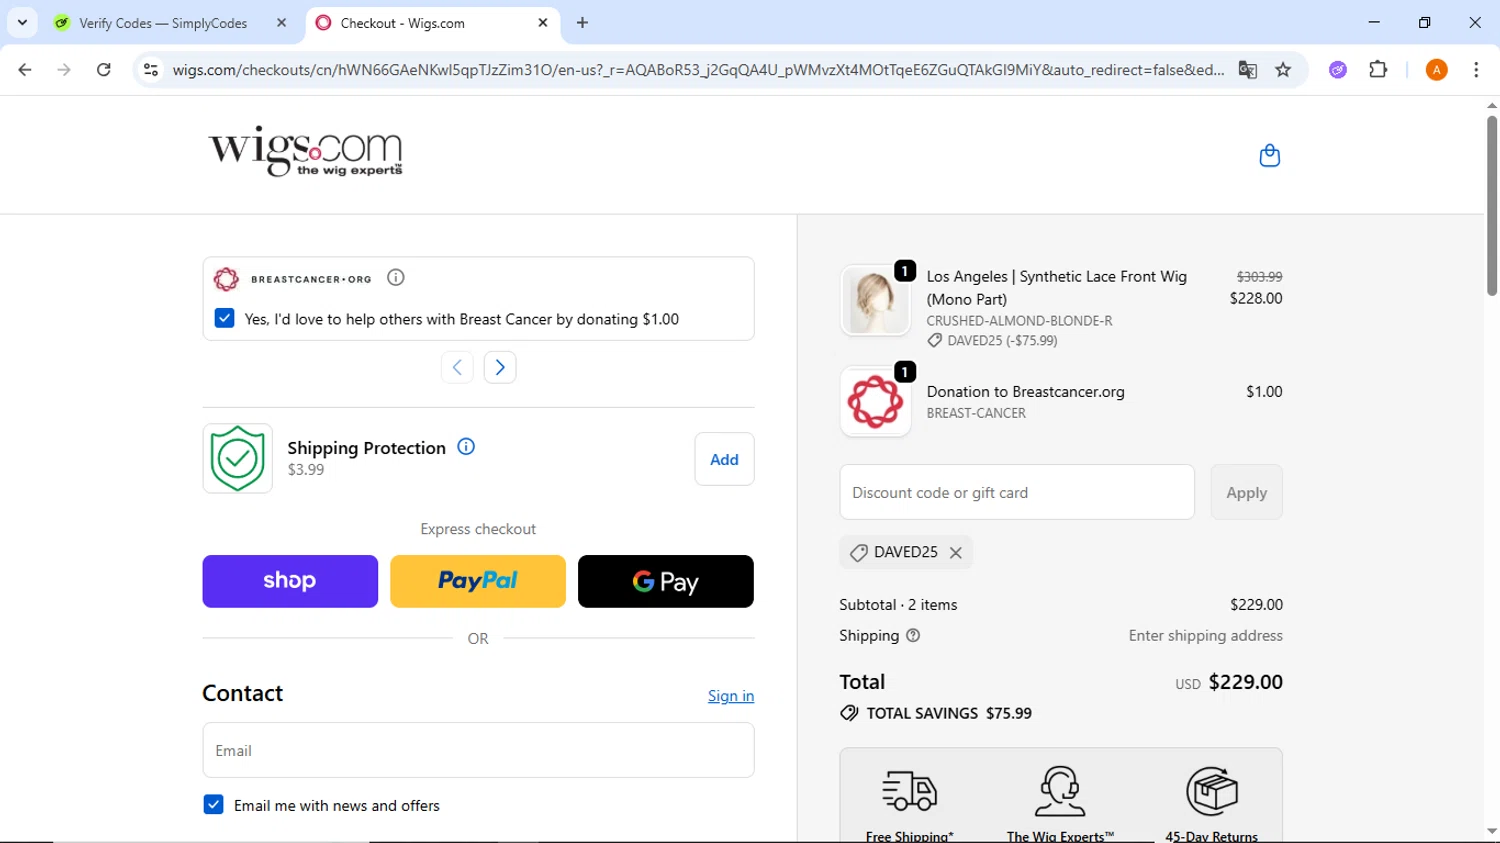The width and height of the screenshot is (1500, 843).
Task: Close the Checkout - Wigs.com tab
Action: [x=543, y=23]
